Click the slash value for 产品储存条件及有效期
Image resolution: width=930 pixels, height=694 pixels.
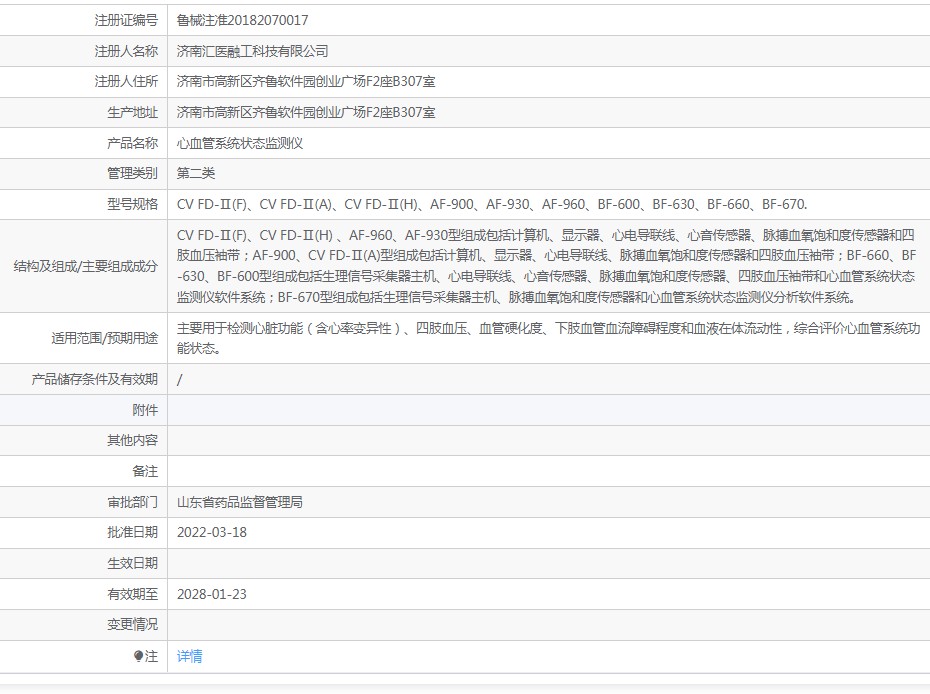coord(180,380)
